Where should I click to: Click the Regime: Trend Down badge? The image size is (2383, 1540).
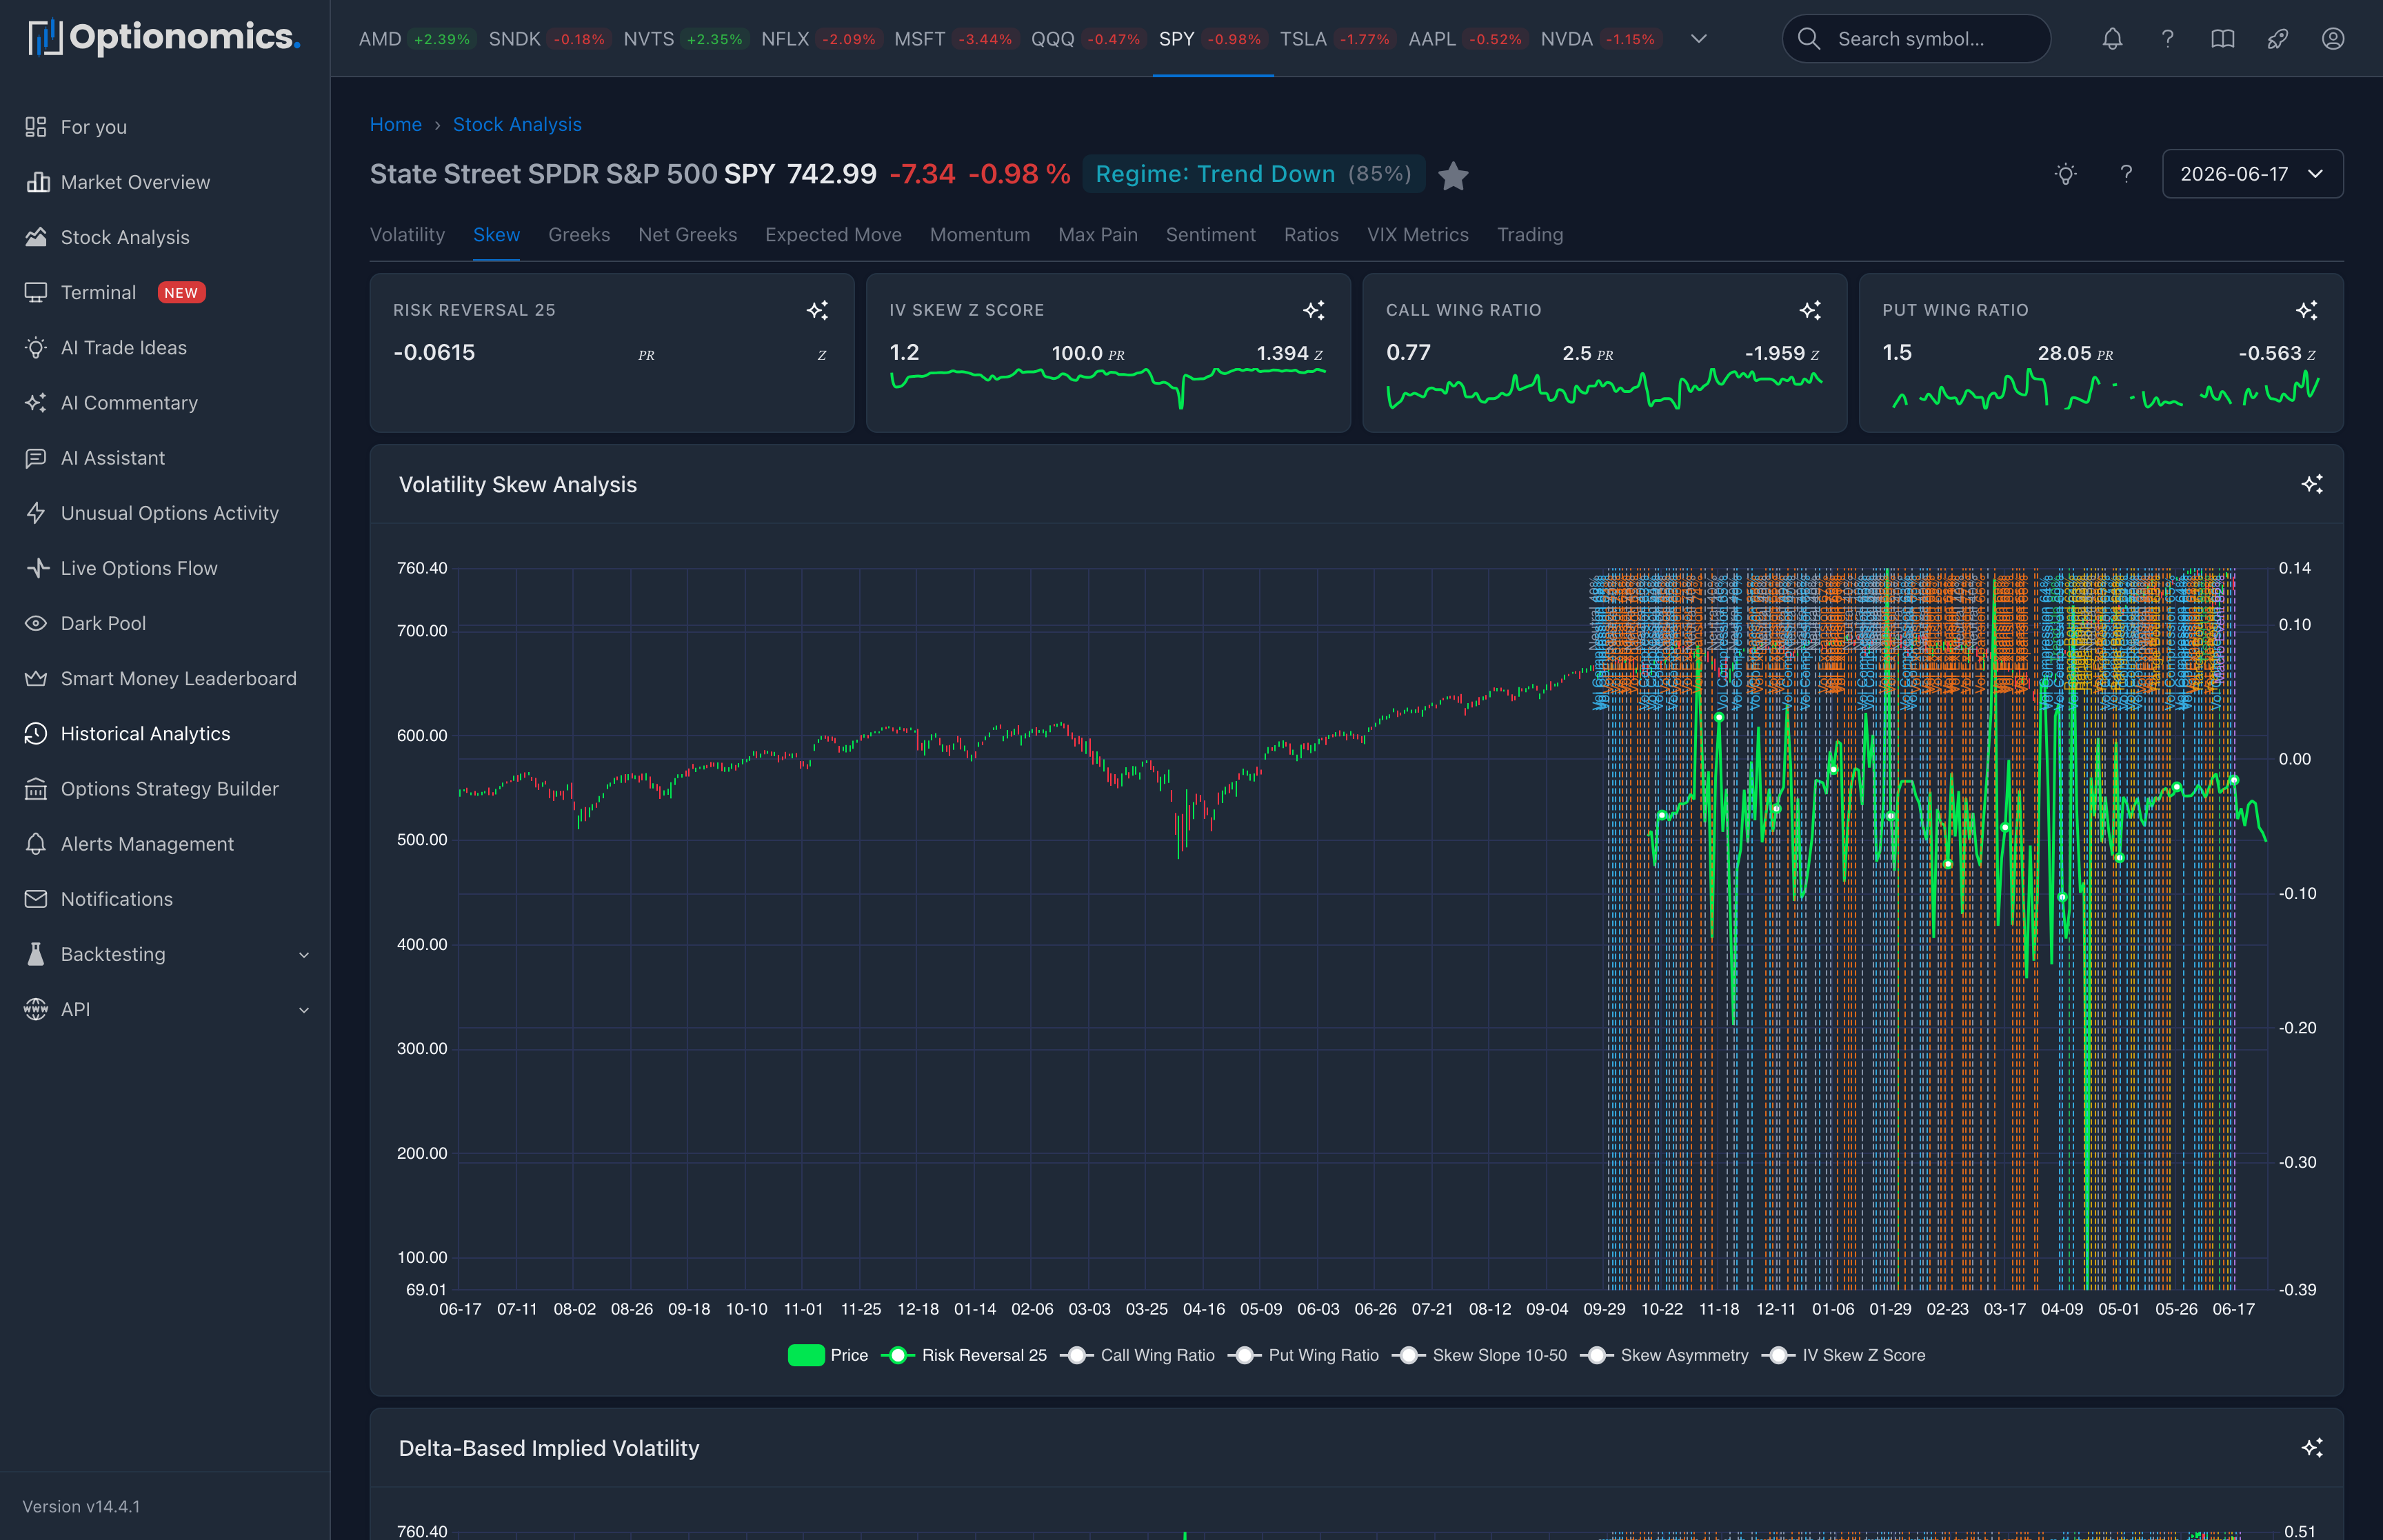[x=1253, y=174]
